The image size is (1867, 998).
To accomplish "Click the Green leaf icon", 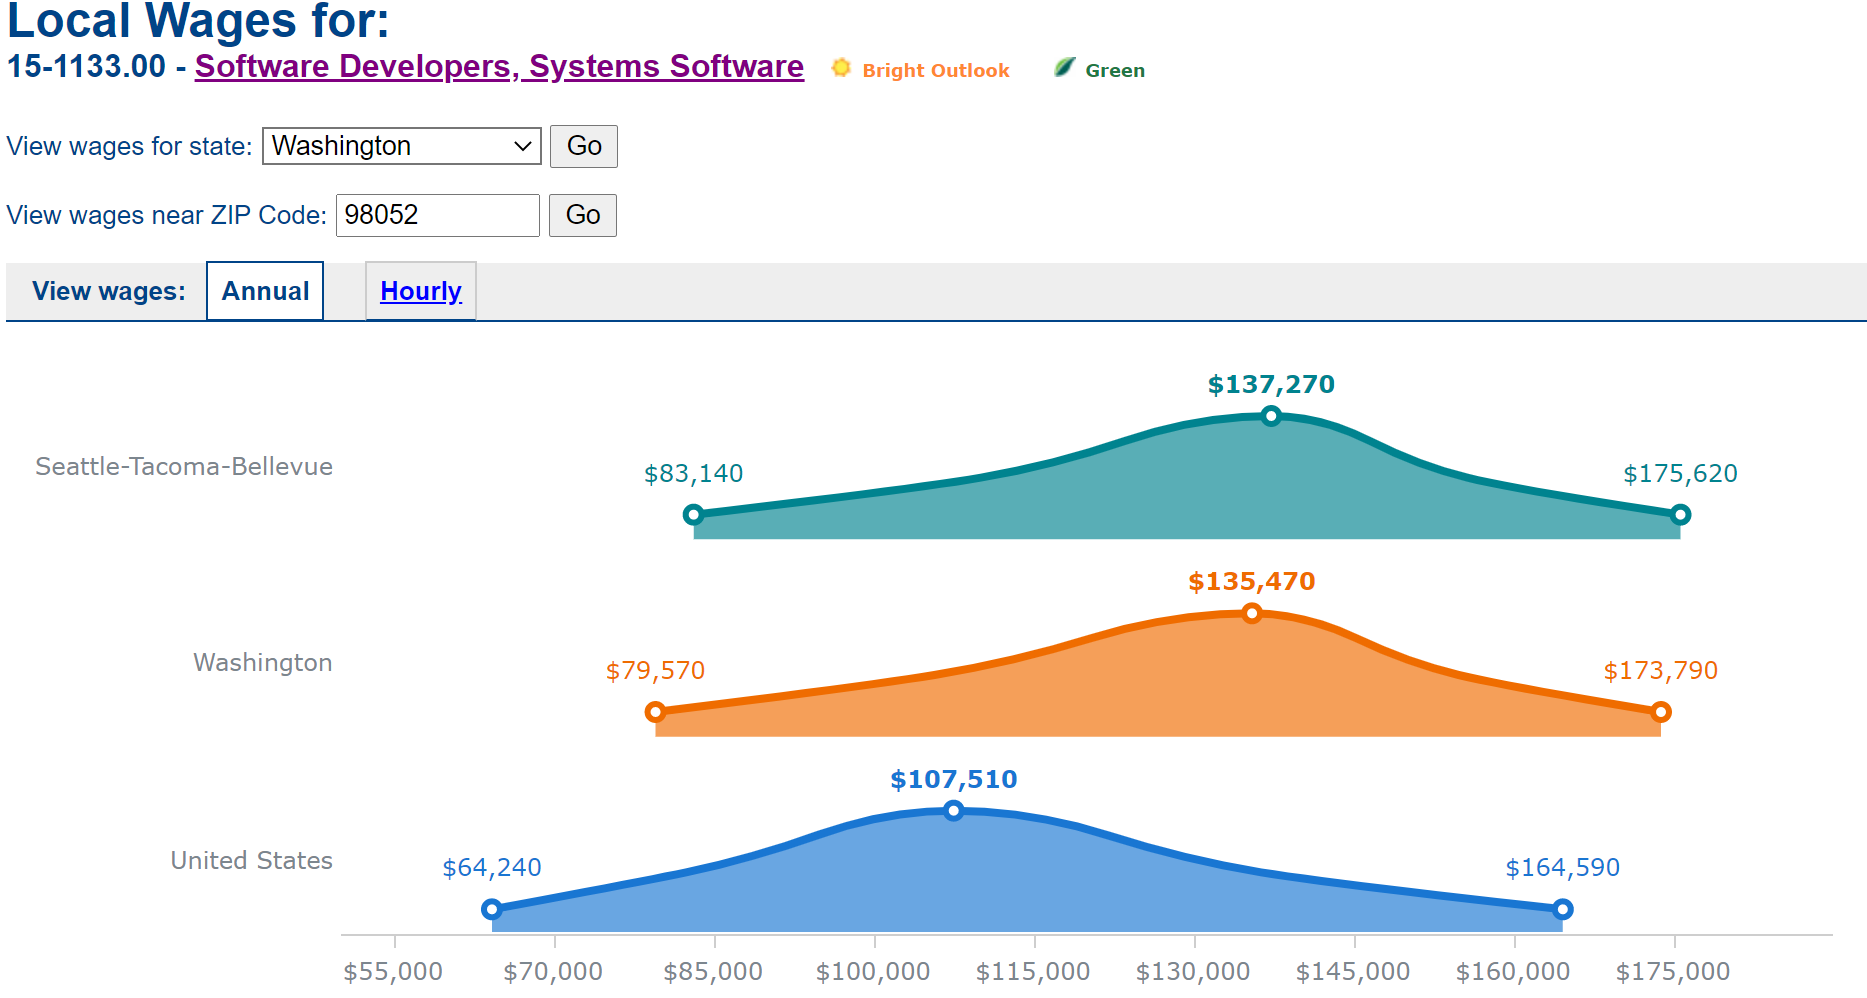I will [x=1064, y=68].
